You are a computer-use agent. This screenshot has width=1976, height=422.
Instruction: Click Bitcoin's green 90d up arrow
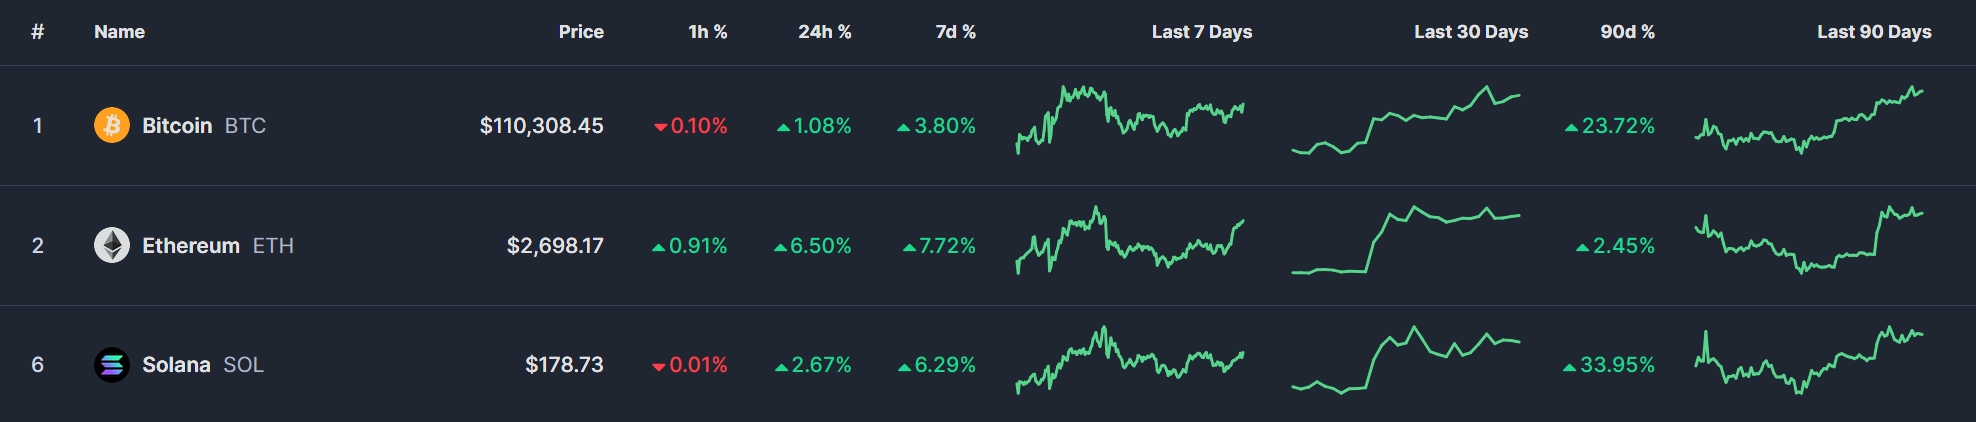(x=1571, y=127)
